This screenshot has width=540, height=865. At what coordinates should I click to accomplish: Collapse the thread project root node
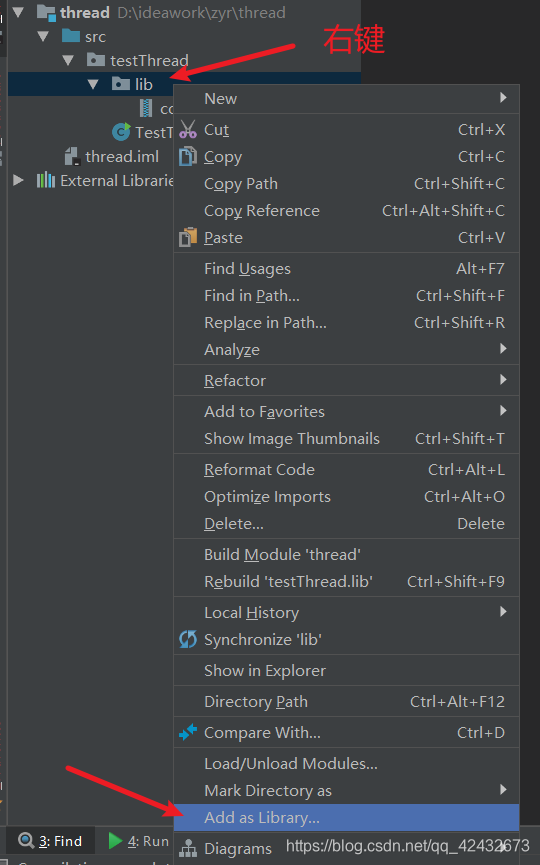pos(18,12)
